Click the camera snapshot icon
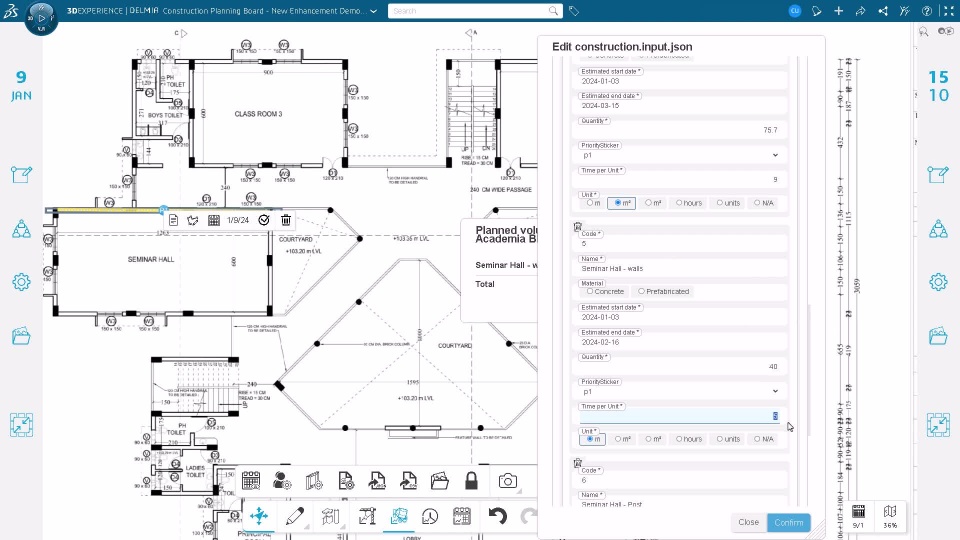Viewport: 960px width, 540px height. (x=508, y=481)
